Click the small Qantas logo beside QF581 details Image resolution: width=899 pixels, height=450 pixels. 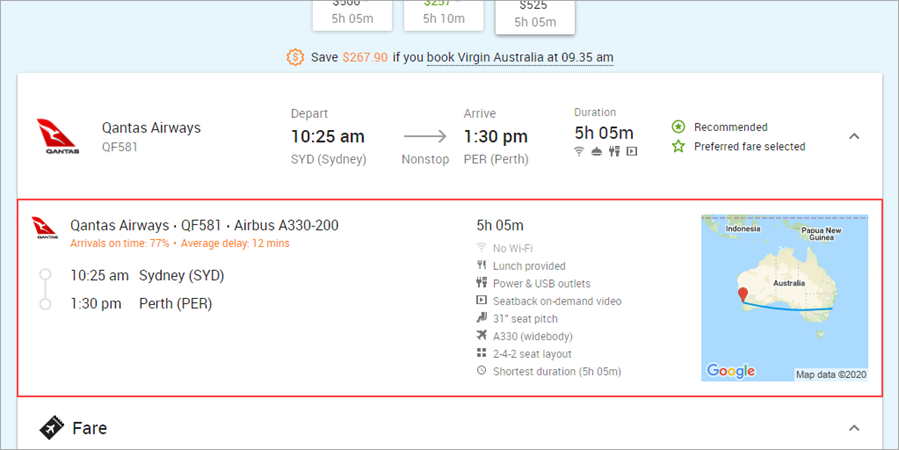[x=45, y=228]
